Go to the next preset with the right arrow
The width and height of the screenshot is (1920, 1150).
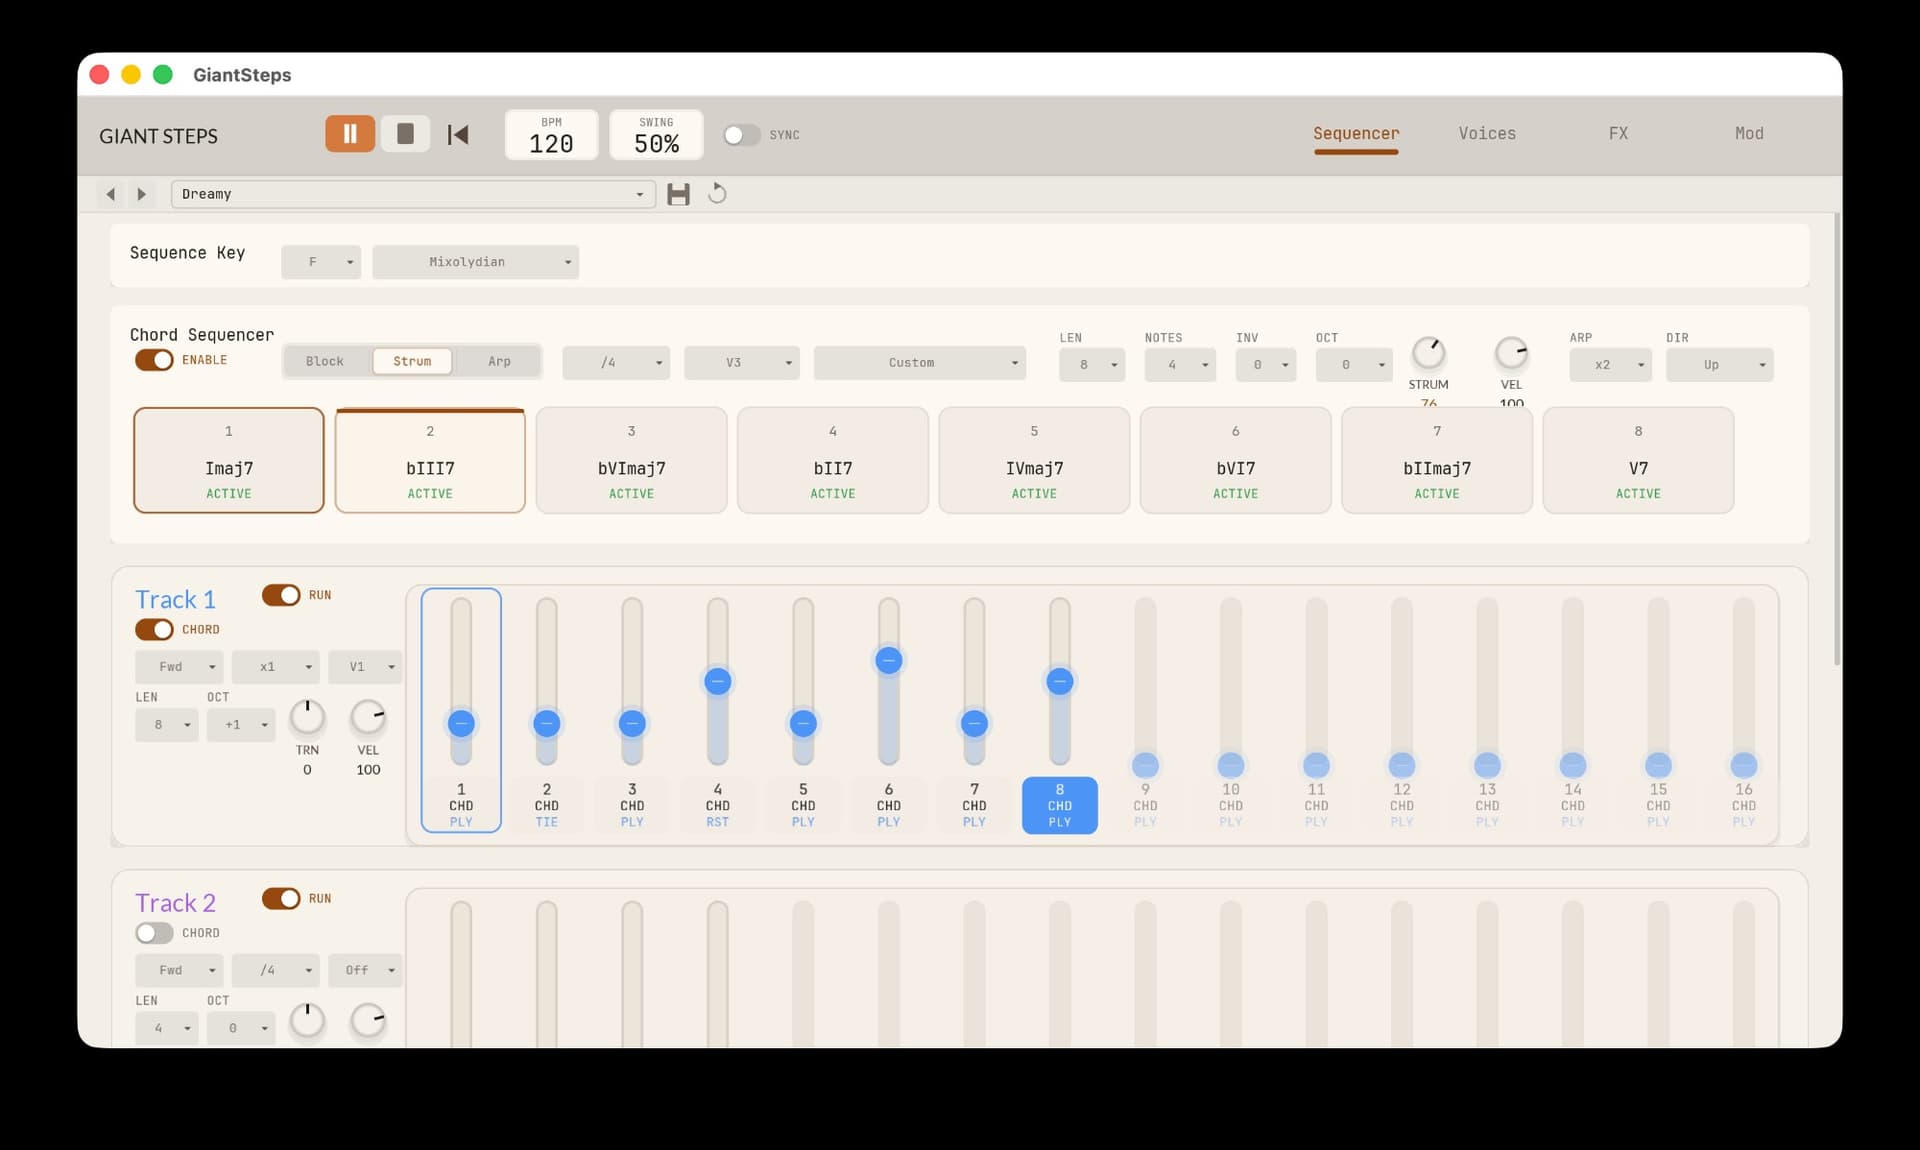click(141, 194)
